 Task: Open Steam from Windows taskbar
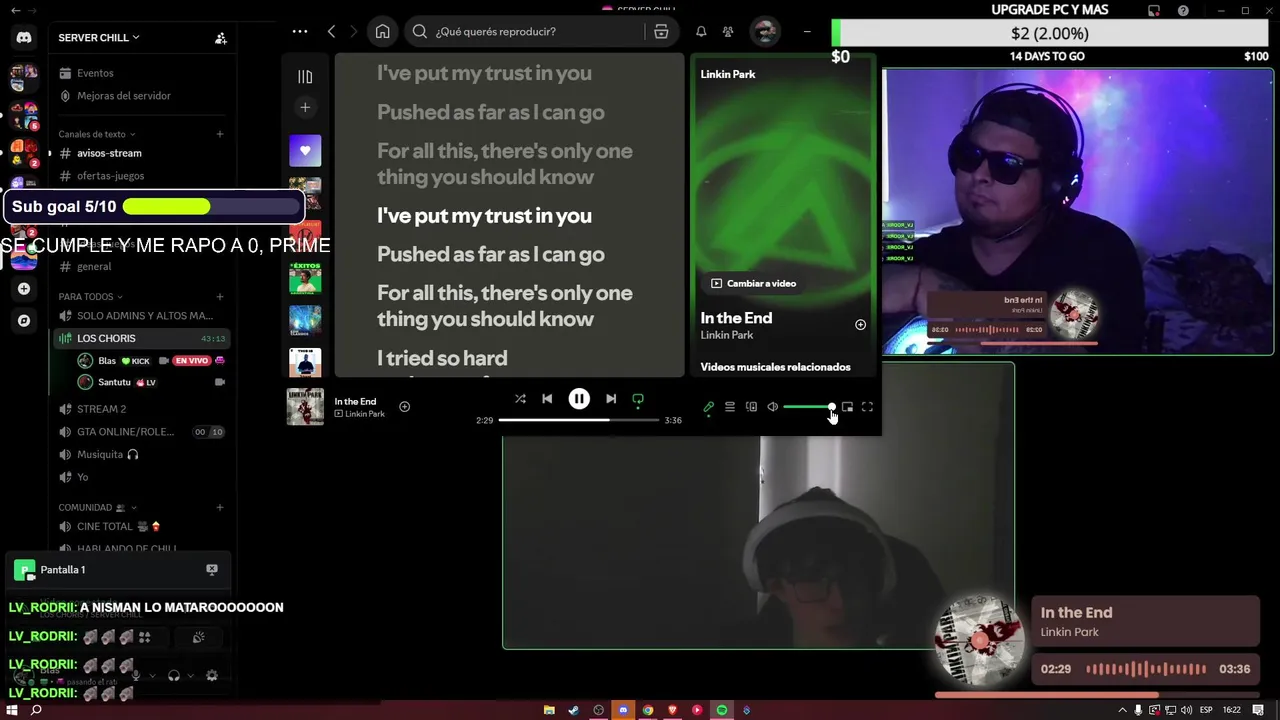[x=574, y=710]
